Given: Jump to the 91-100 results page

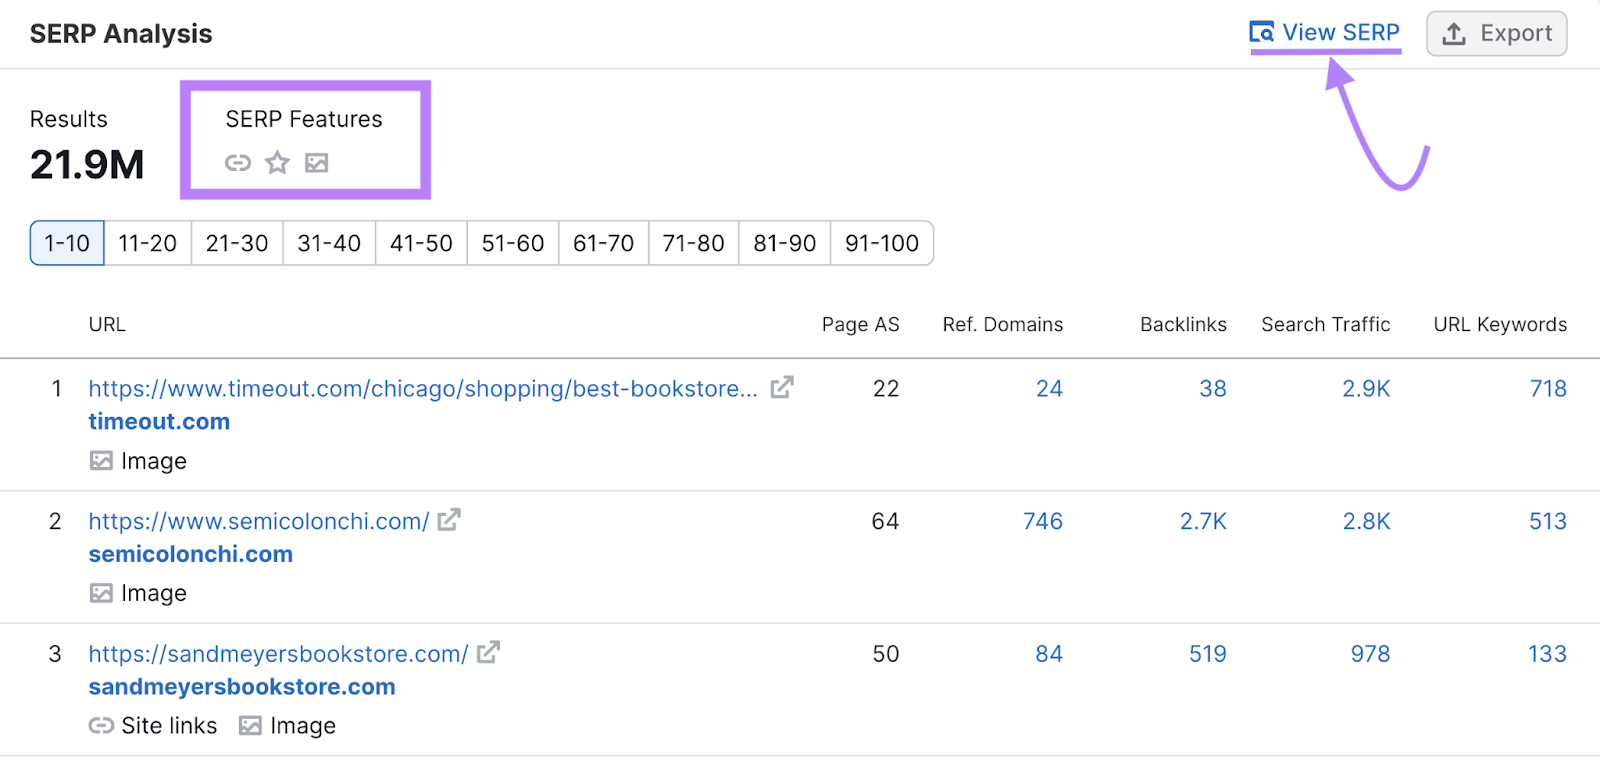Looking at the screenshot, I should click(x=881, y=243).
